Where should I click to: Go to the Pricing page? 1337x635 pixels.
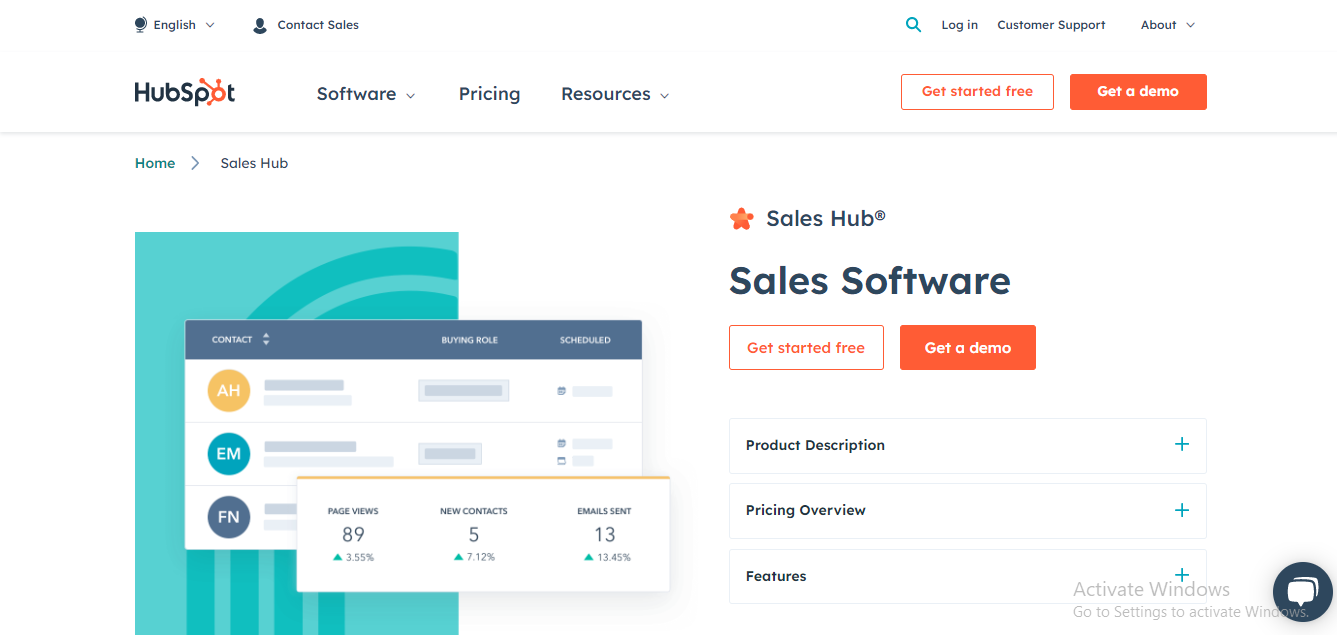coord(489,94)
